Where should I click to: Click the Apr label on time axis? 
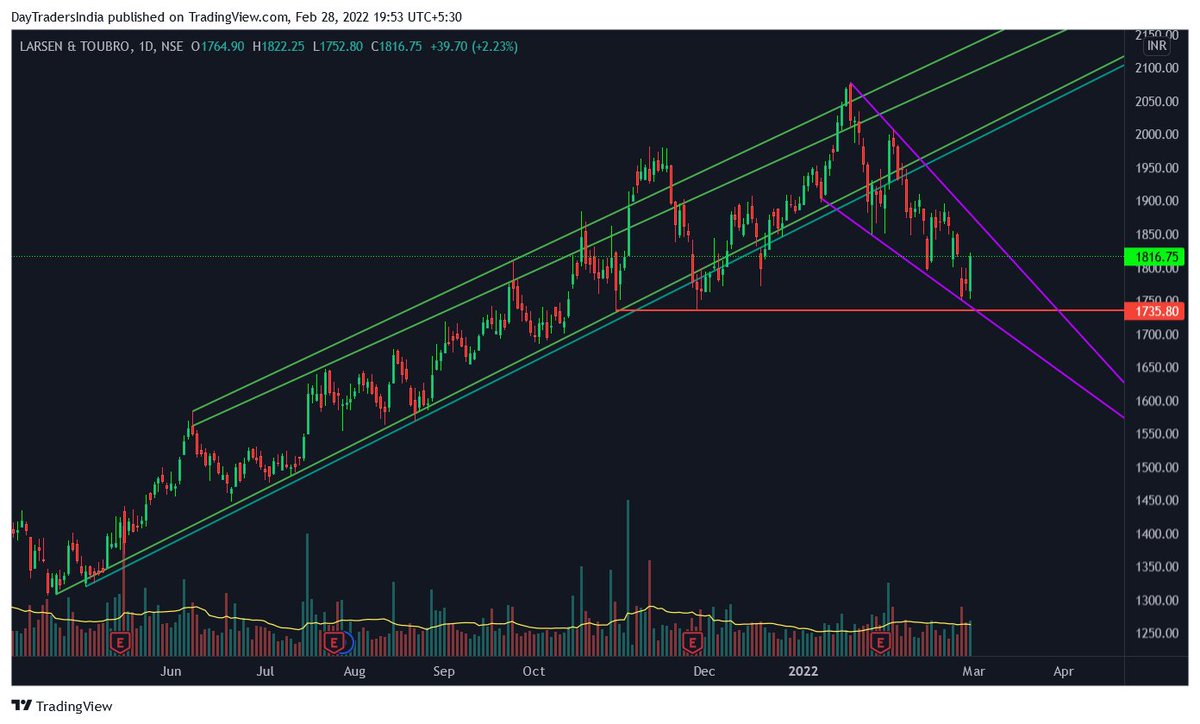coord(1064,672)
